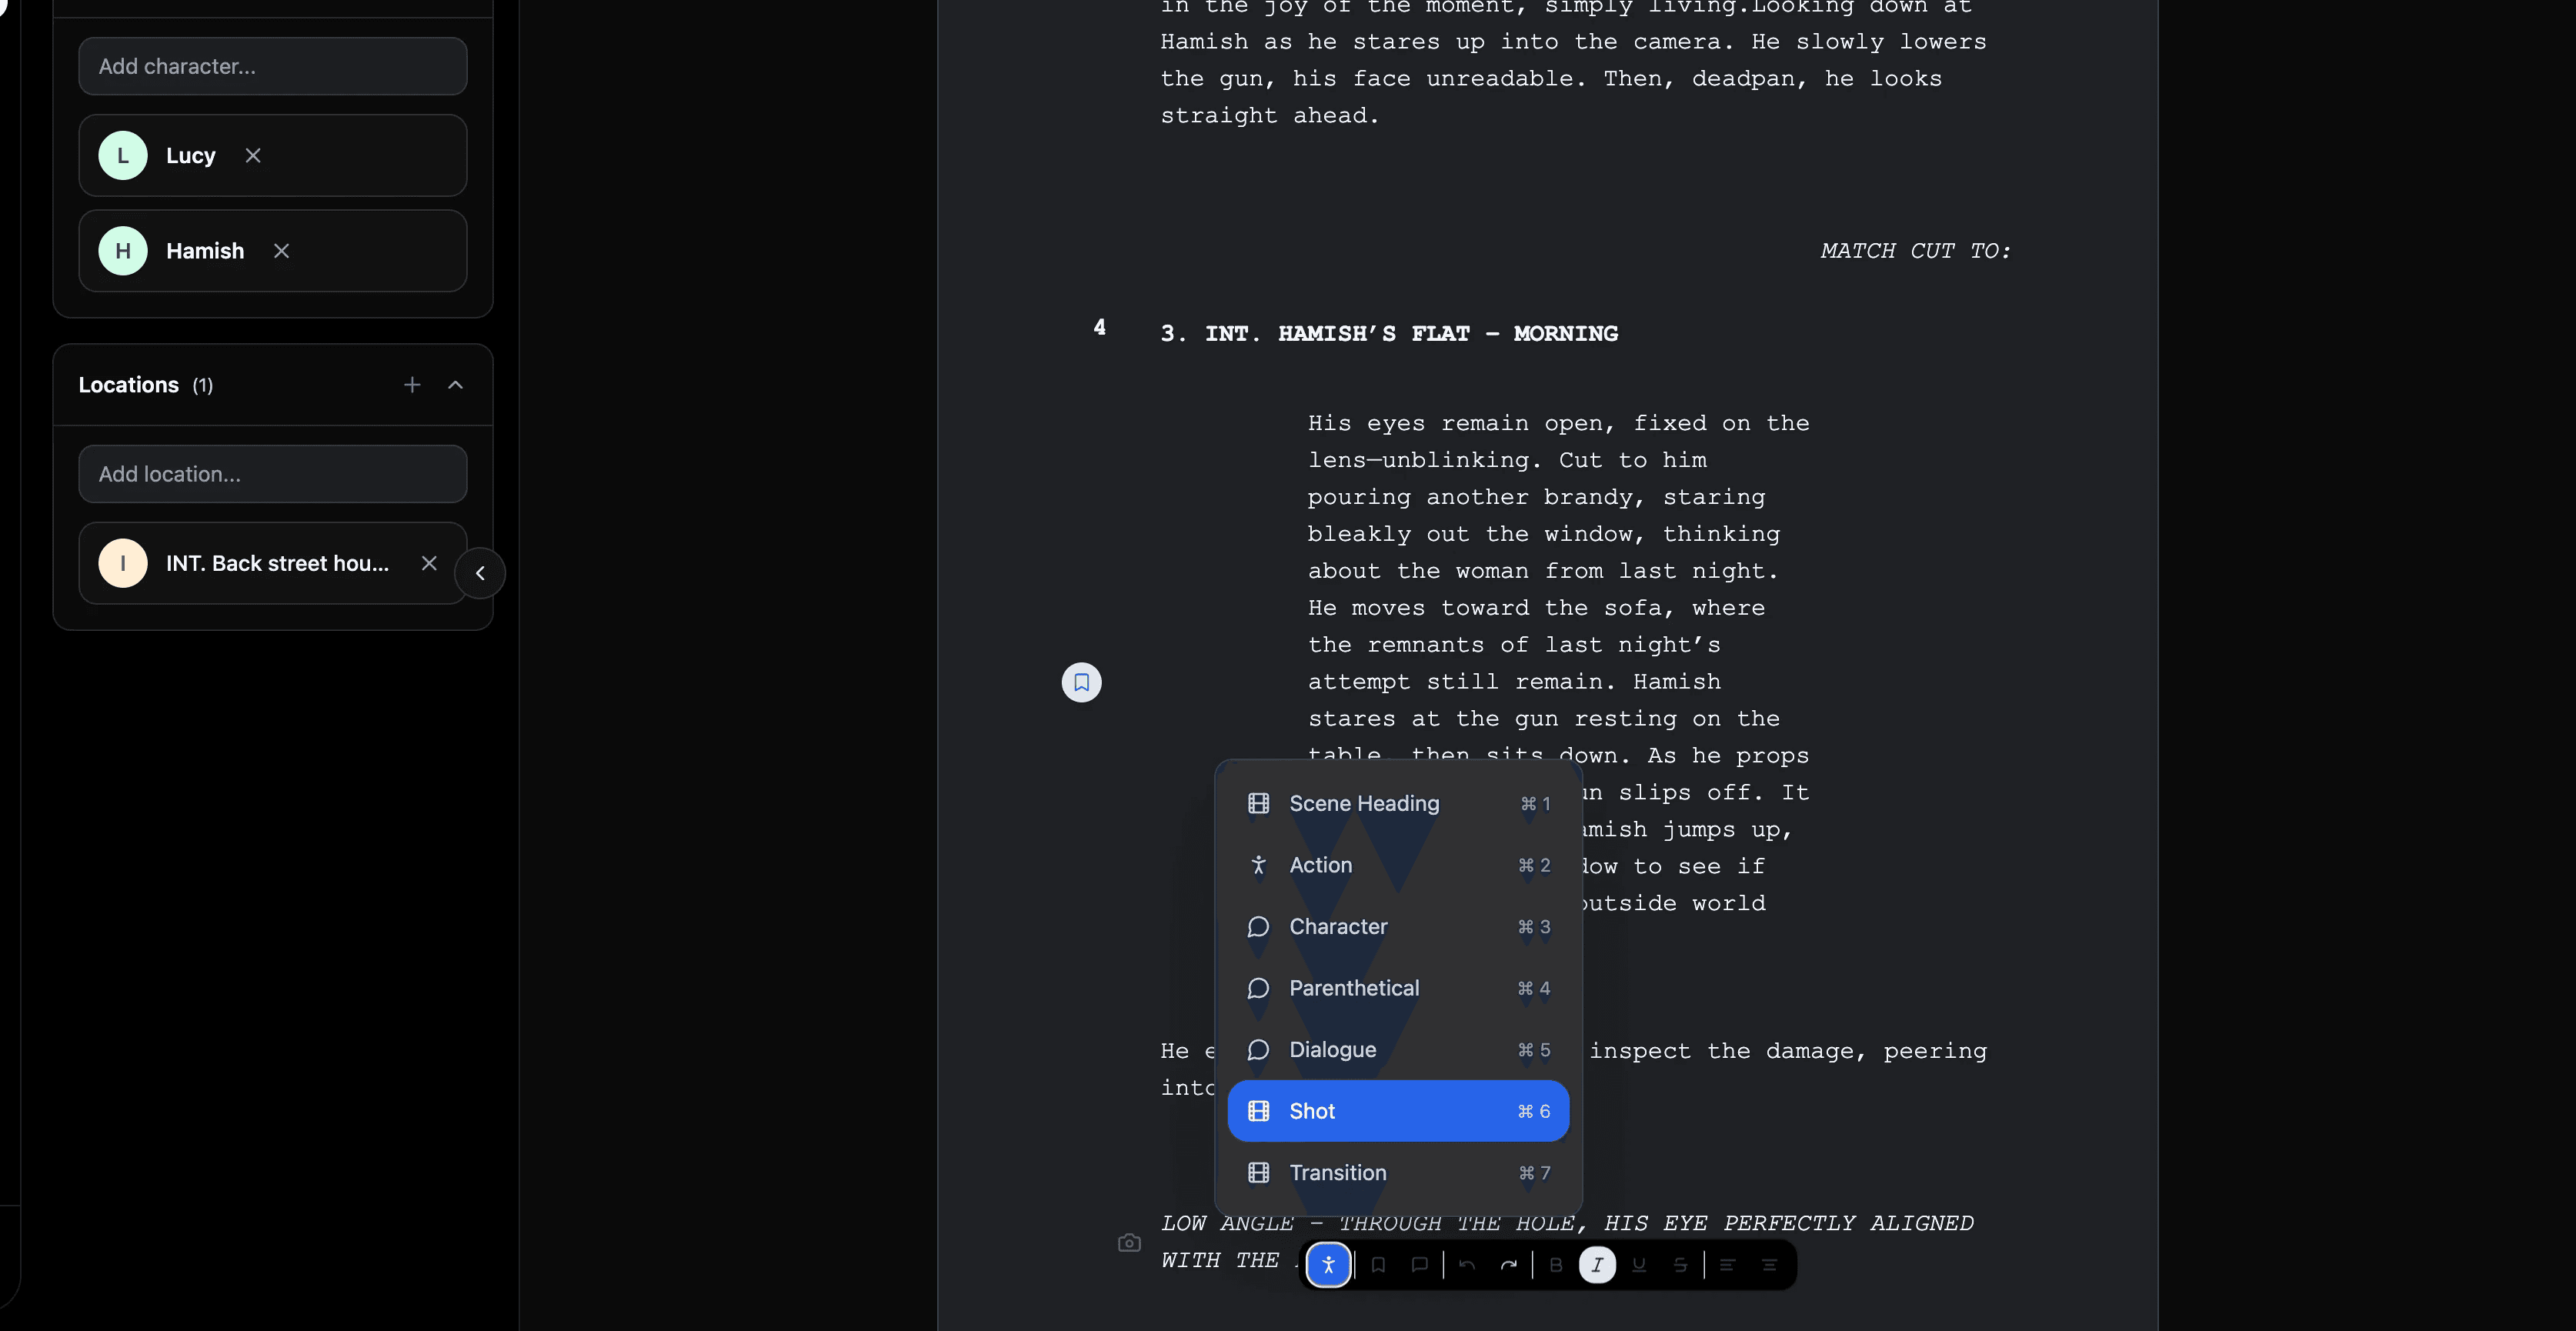Select Action from the element menu
This screenshot has height=1331, width=2576.
coord(1398,865)
